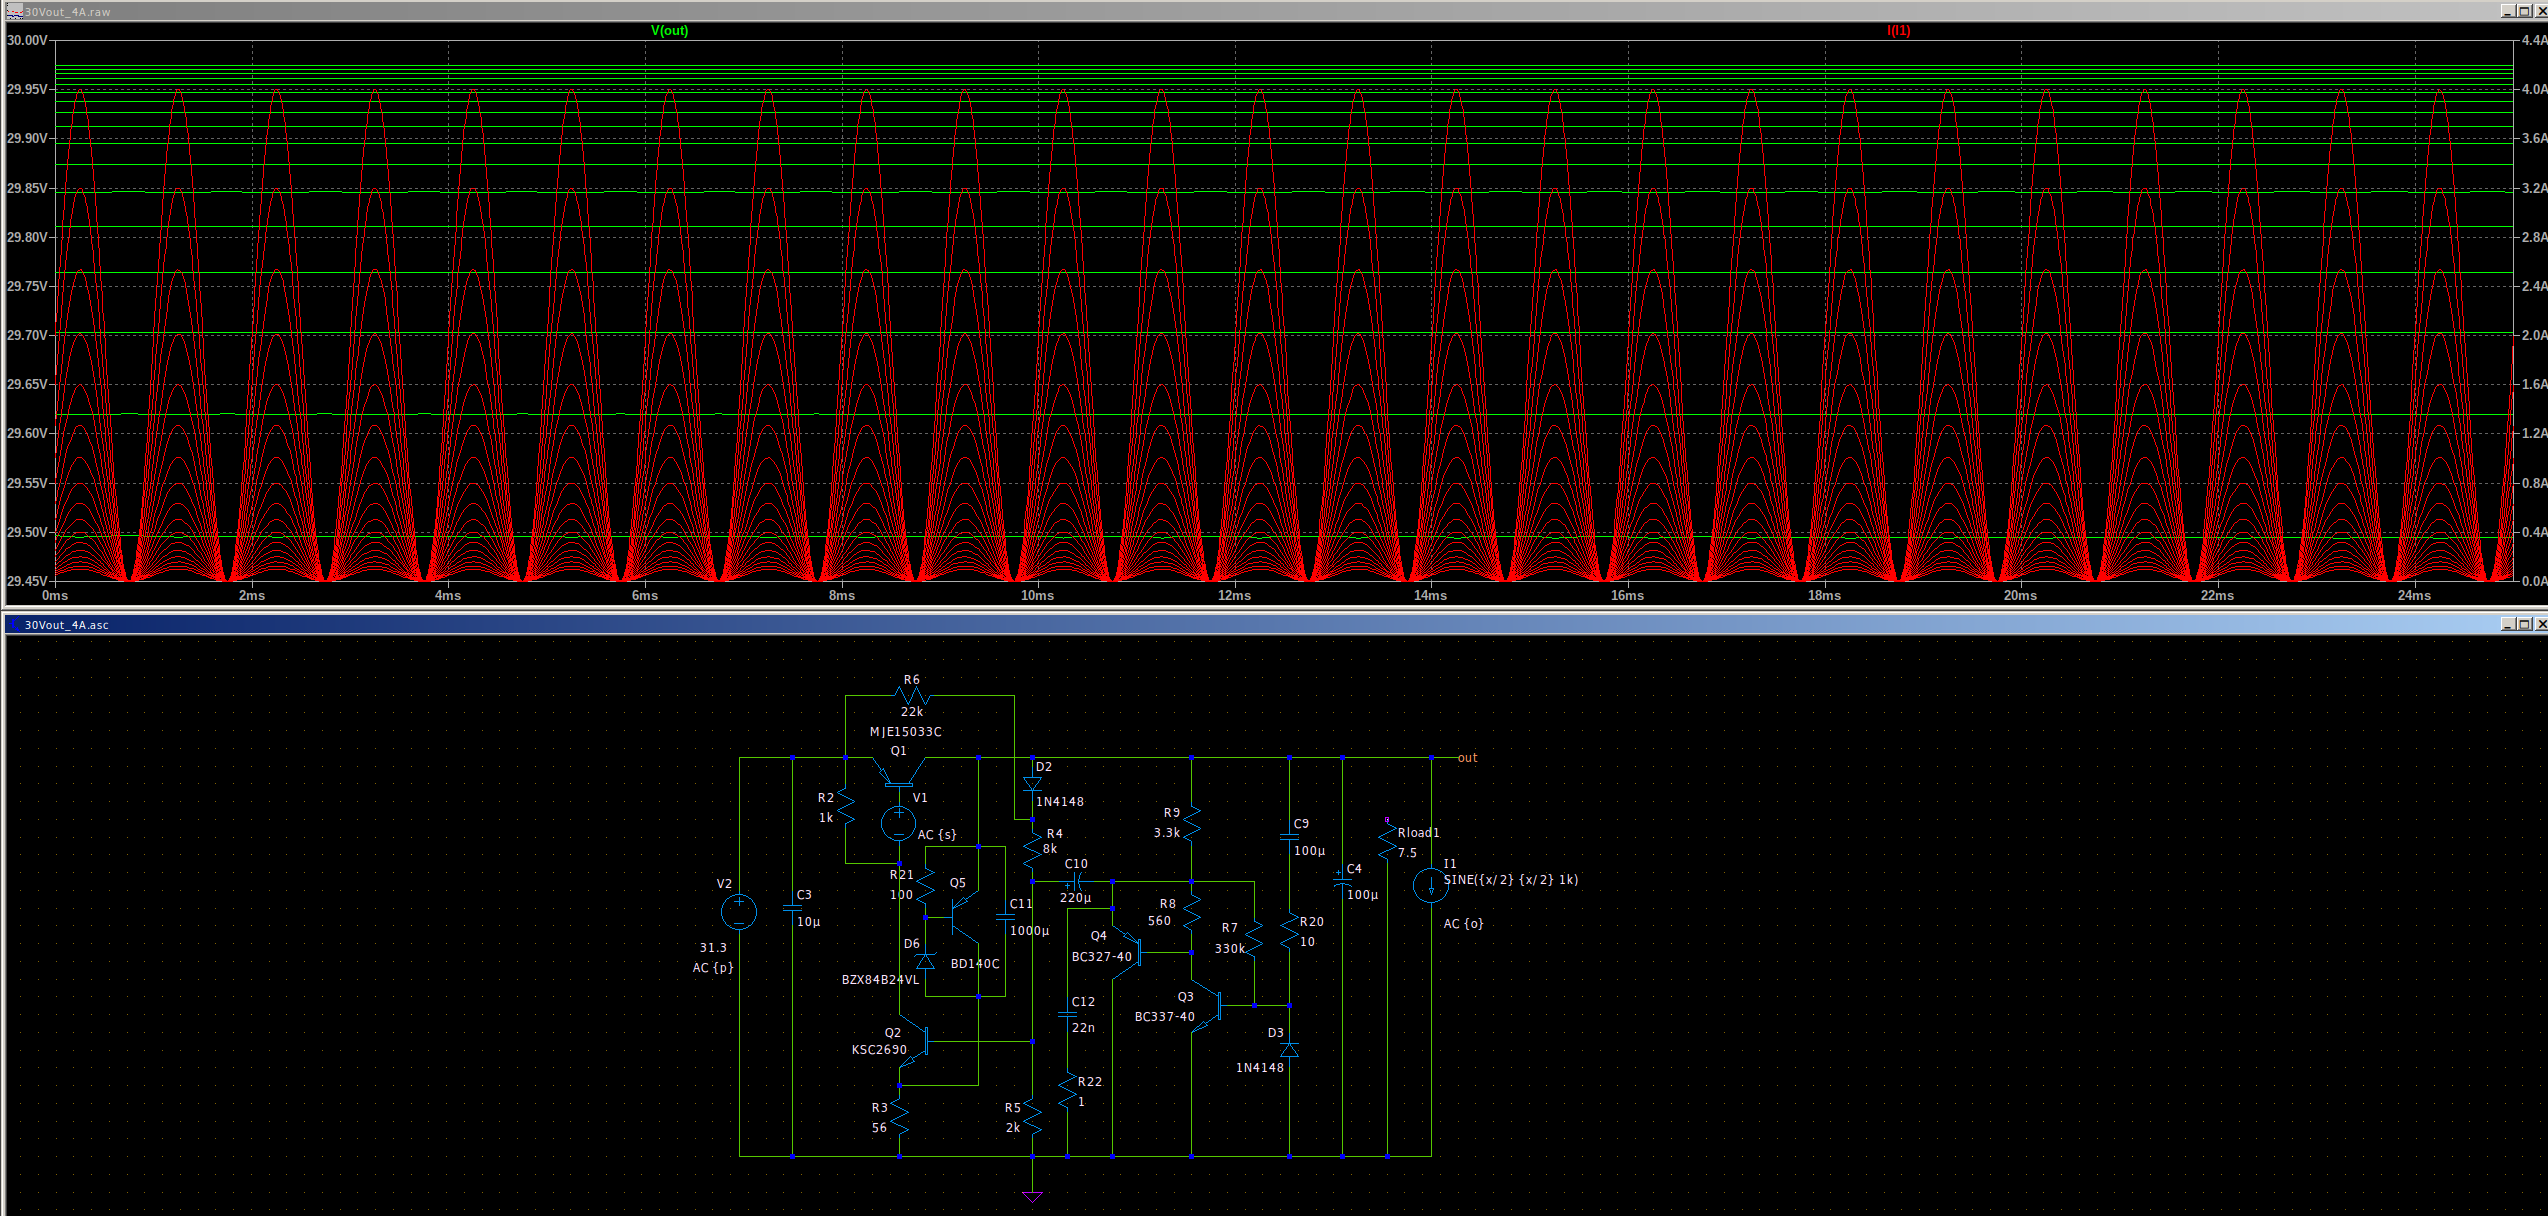Select the Rload1 resistor symbol

click(x=1387, y=841)
